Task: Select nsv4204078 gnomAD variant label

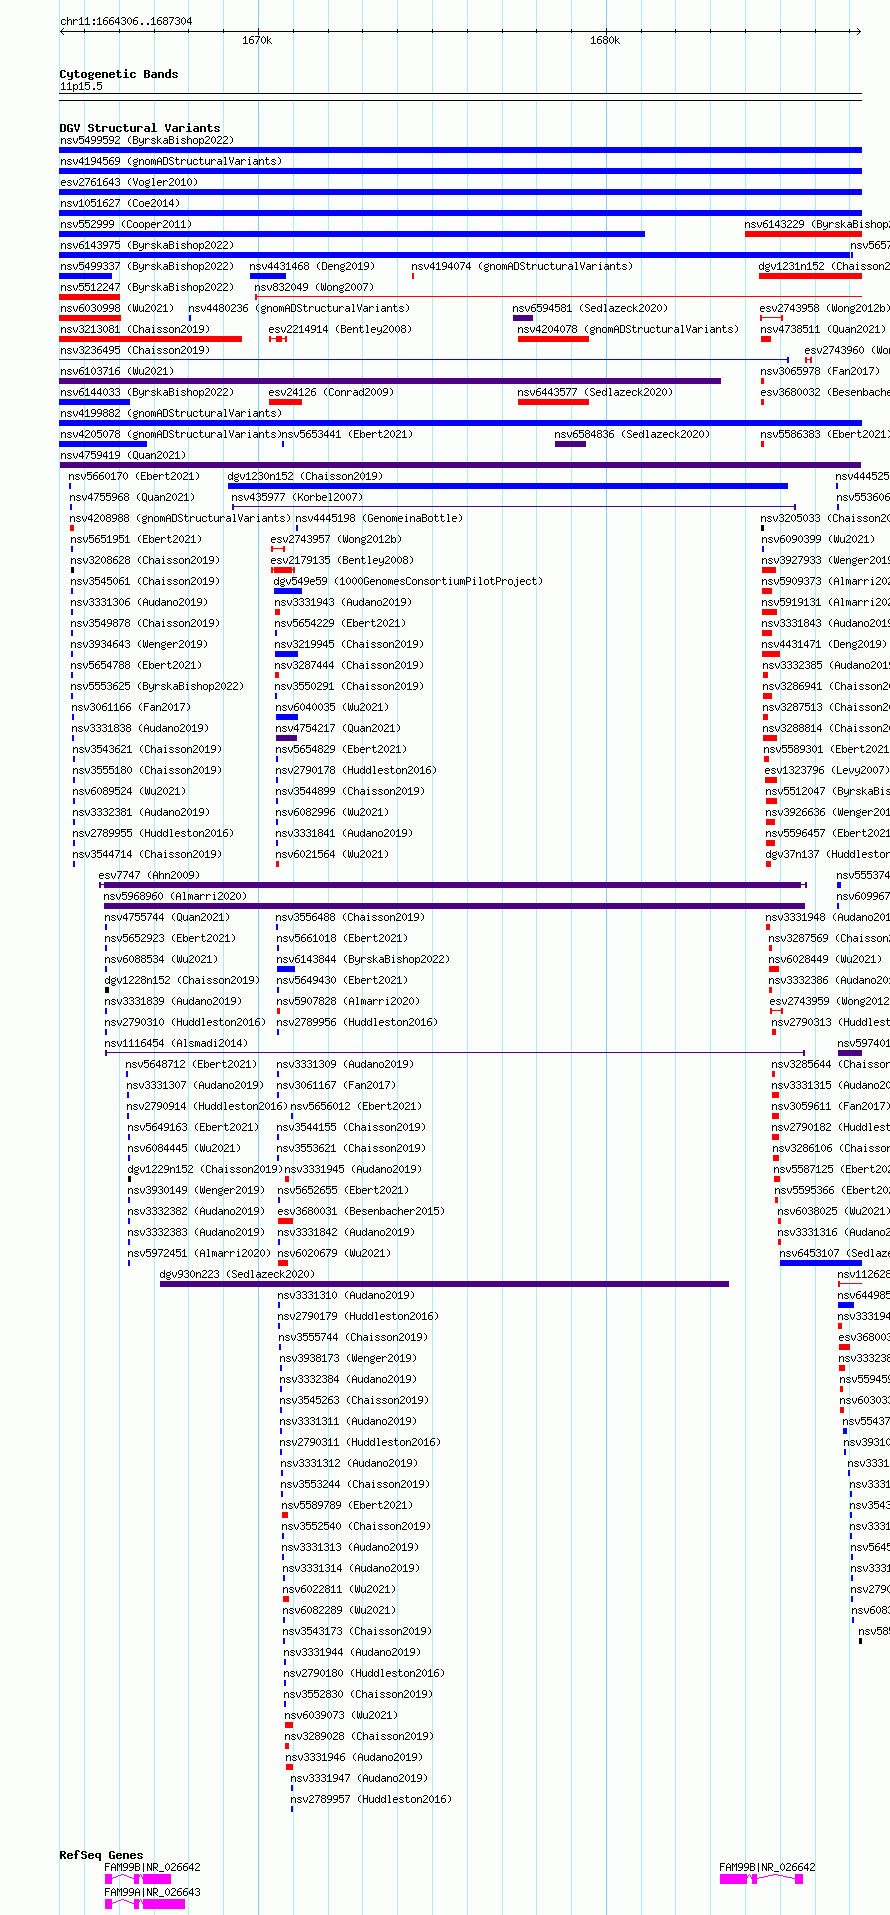Action: [628, 329]
